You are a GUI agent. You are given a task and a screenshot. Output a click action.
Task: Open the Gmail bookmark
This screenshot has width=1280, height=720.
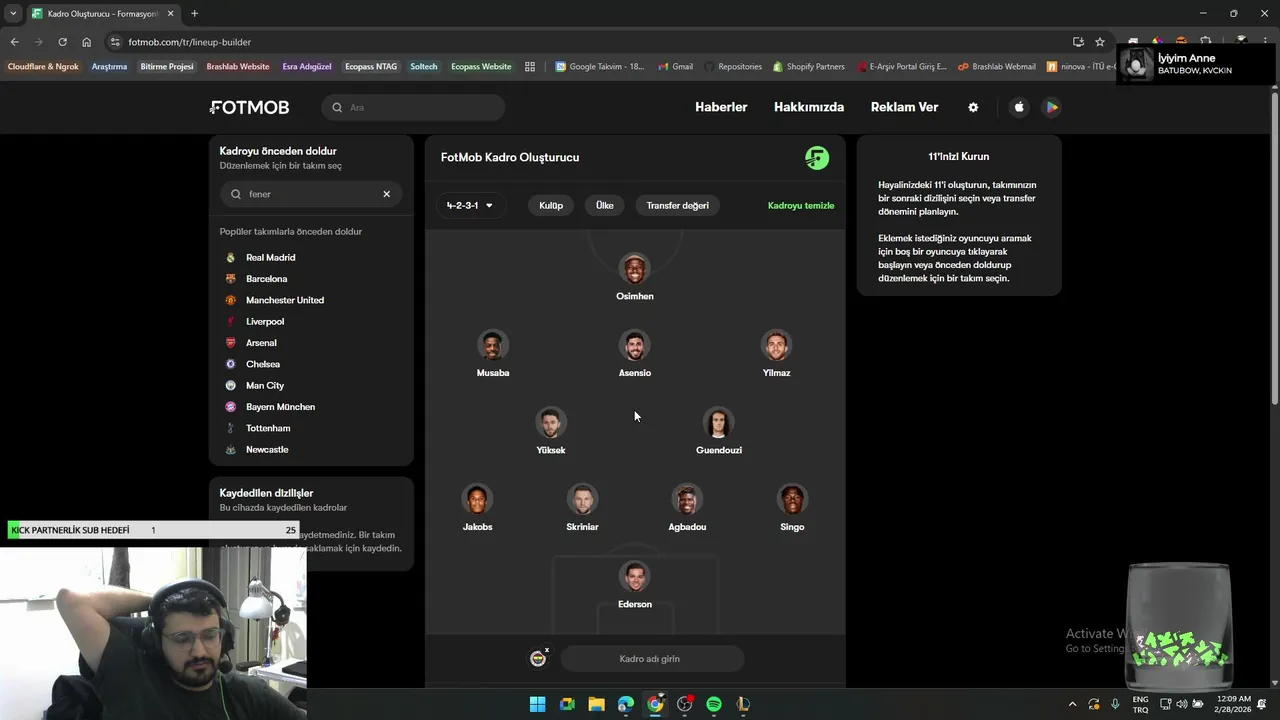[675, 67]
